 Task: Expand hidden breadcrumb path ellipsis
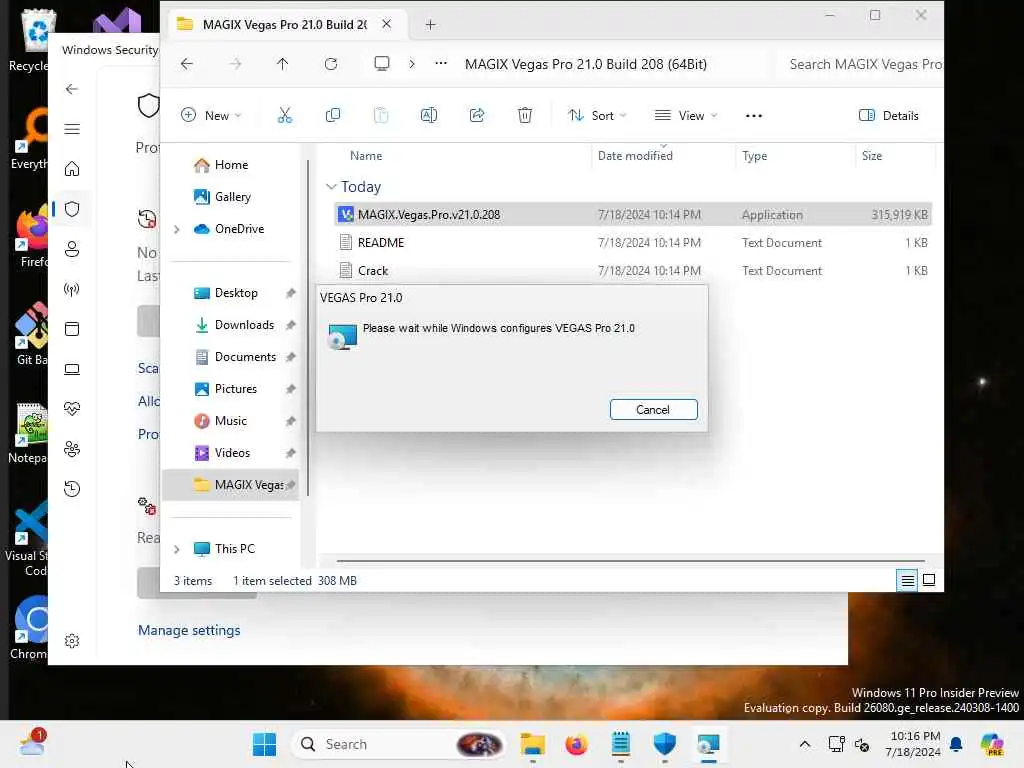tap(441, 63)
